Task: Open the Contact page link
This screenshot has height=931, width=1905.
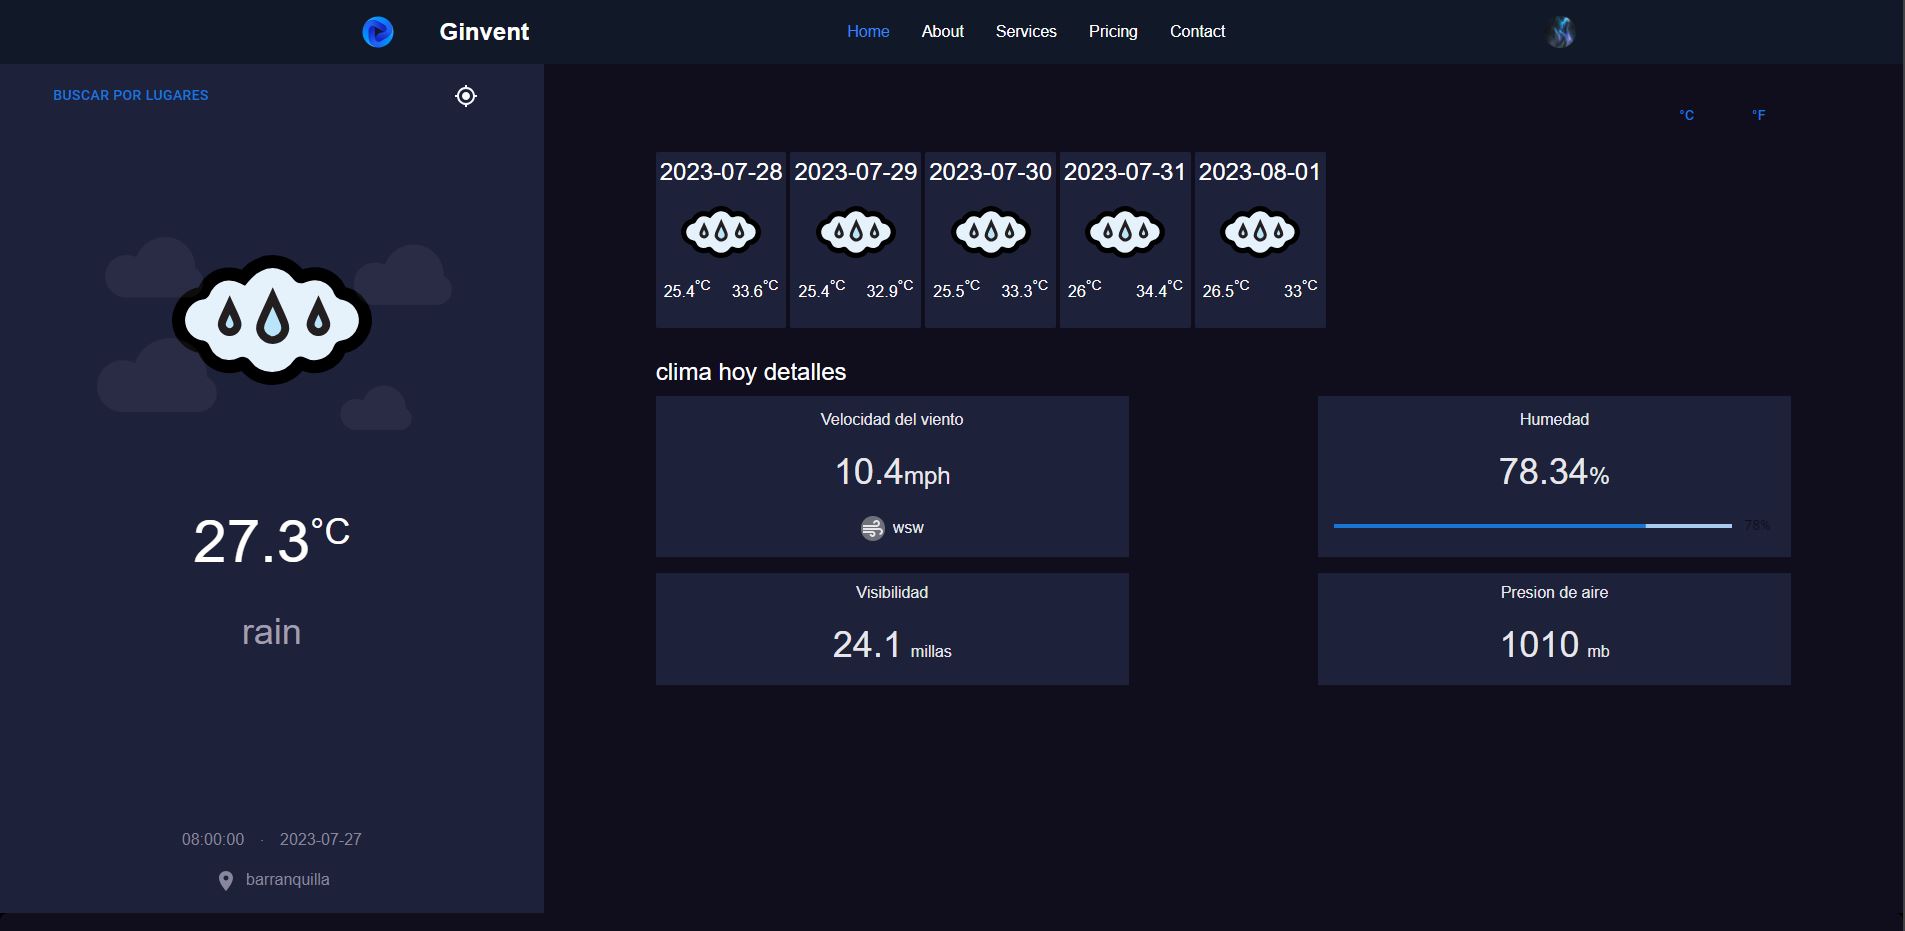Action: pyautogui.click(x=1197, y=32)
